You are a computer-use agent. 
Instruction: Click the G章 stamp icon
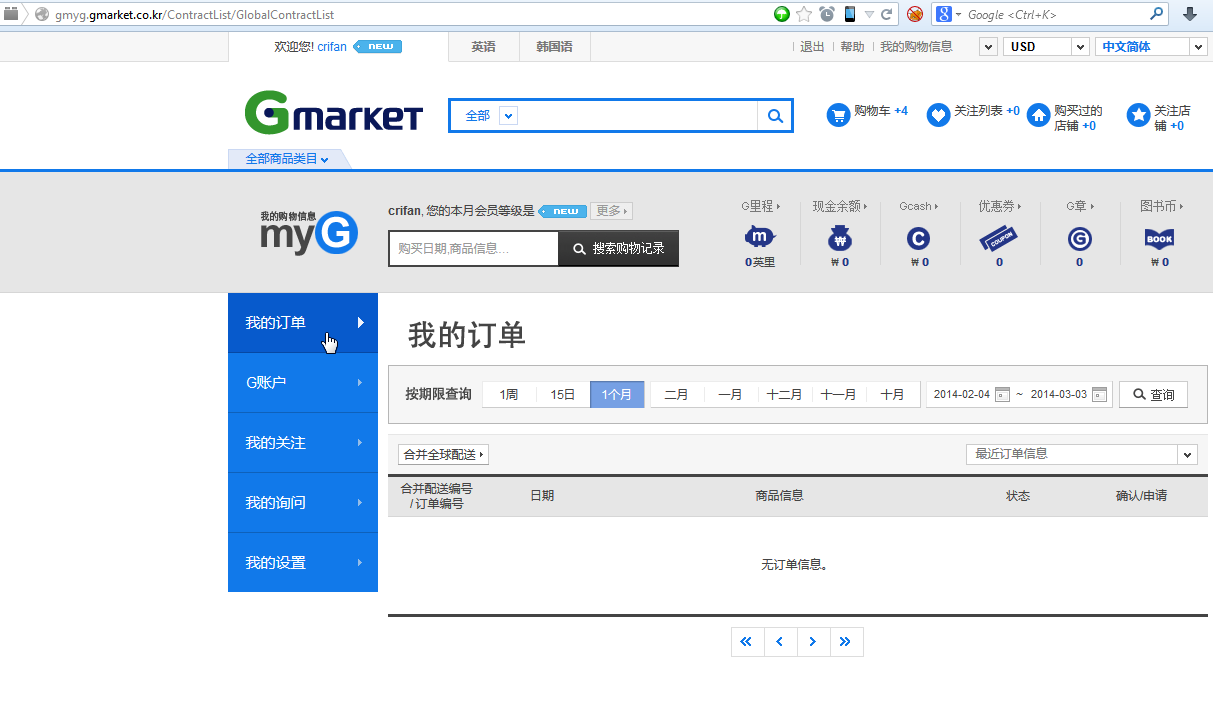pos(1079,239)
